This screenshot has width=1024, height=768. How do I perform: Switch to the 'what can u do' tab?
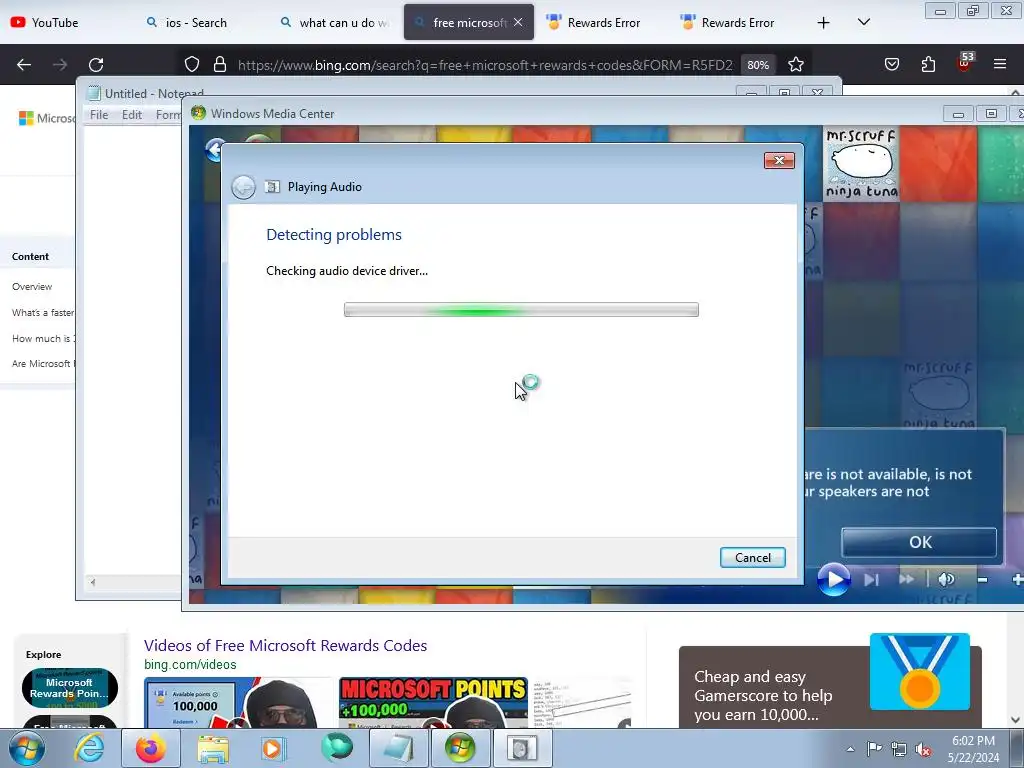334,22
